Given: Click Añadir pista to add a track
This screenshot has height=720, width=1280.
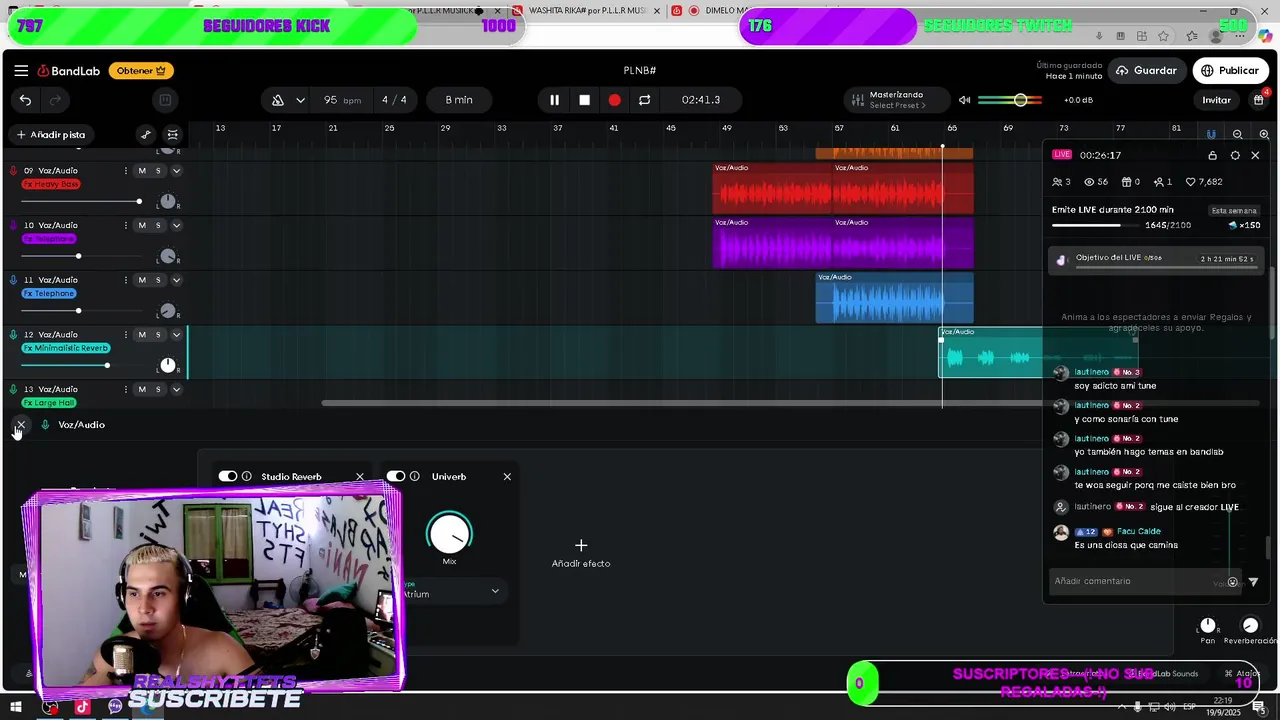Looking at the screenshot, I should pos(50,135).
